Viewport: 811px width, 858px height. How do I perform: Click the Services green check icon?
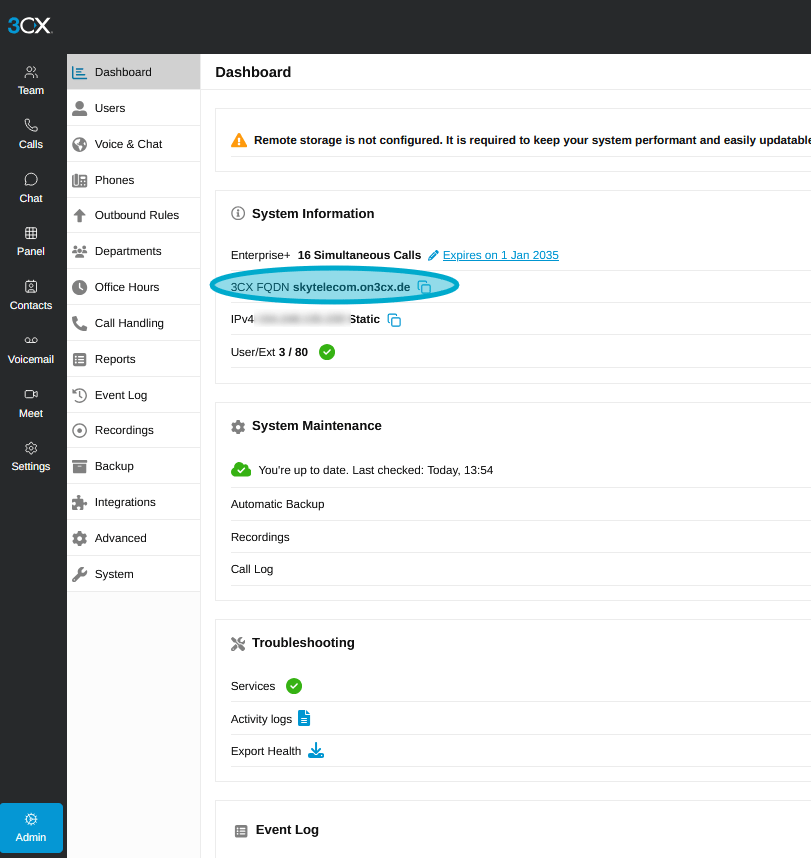[x=294, y=686]
